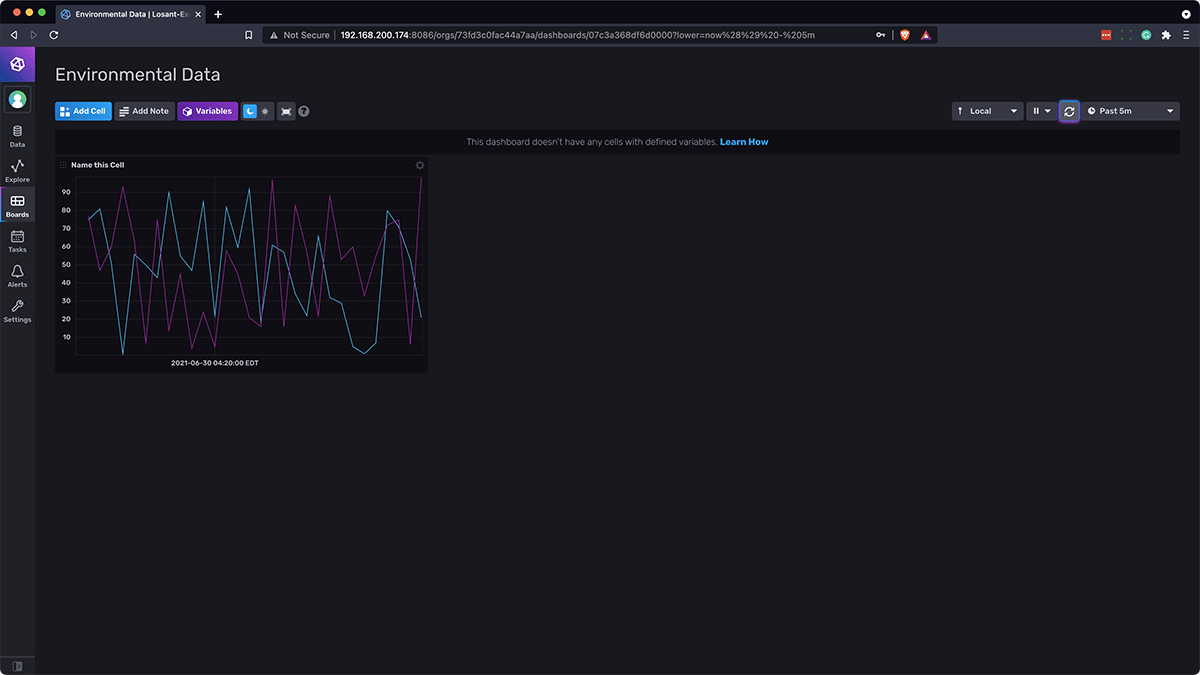1200x675 pixels.
Task: Open the user account avatar menu
Action: point(17,99)
